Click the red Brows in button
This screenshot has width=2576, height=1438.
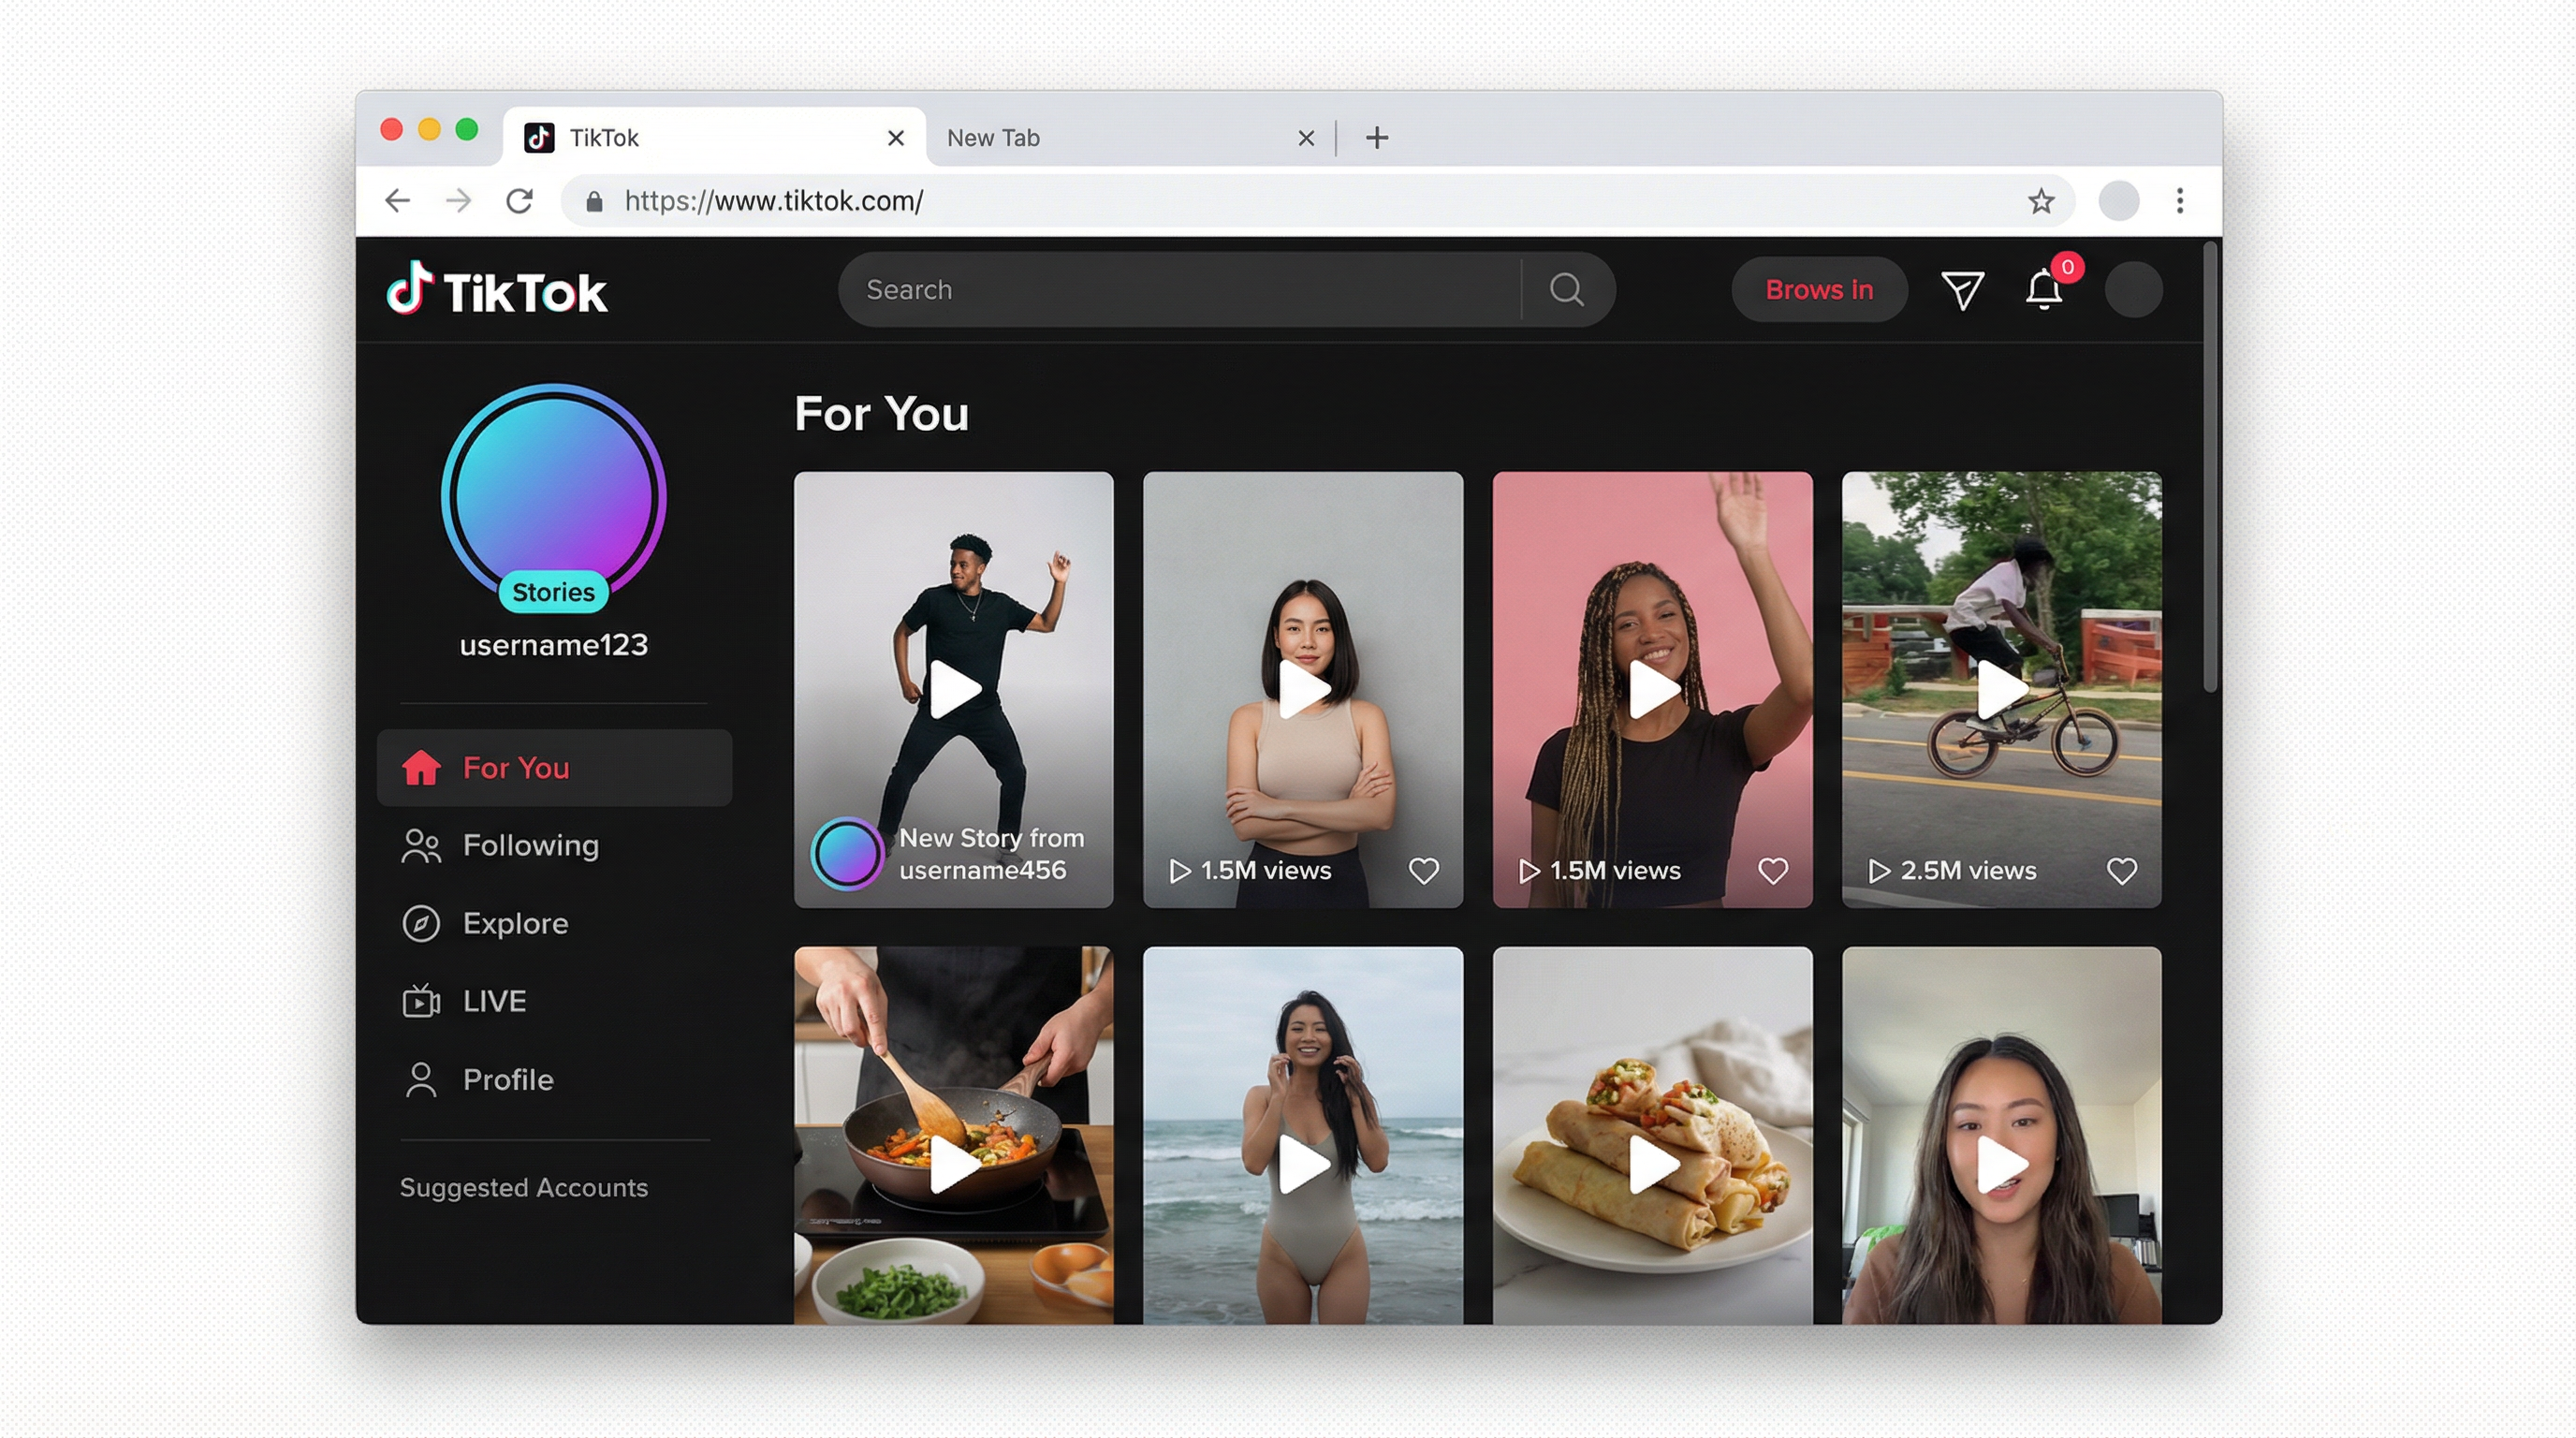click(1818, 290)
